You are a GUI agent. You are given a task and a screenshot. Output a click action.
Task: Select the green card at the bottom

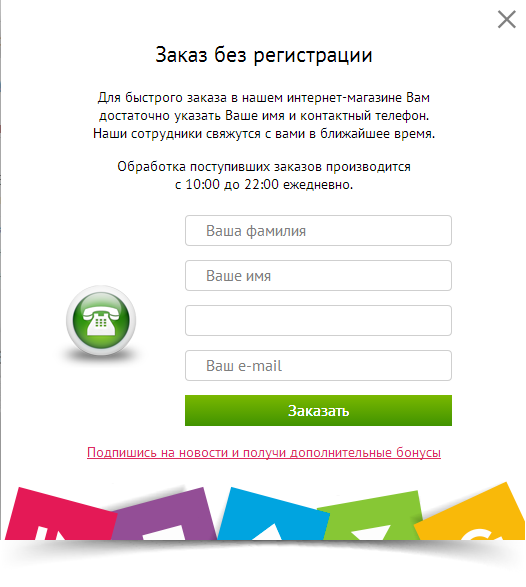(x=371, y=517)
